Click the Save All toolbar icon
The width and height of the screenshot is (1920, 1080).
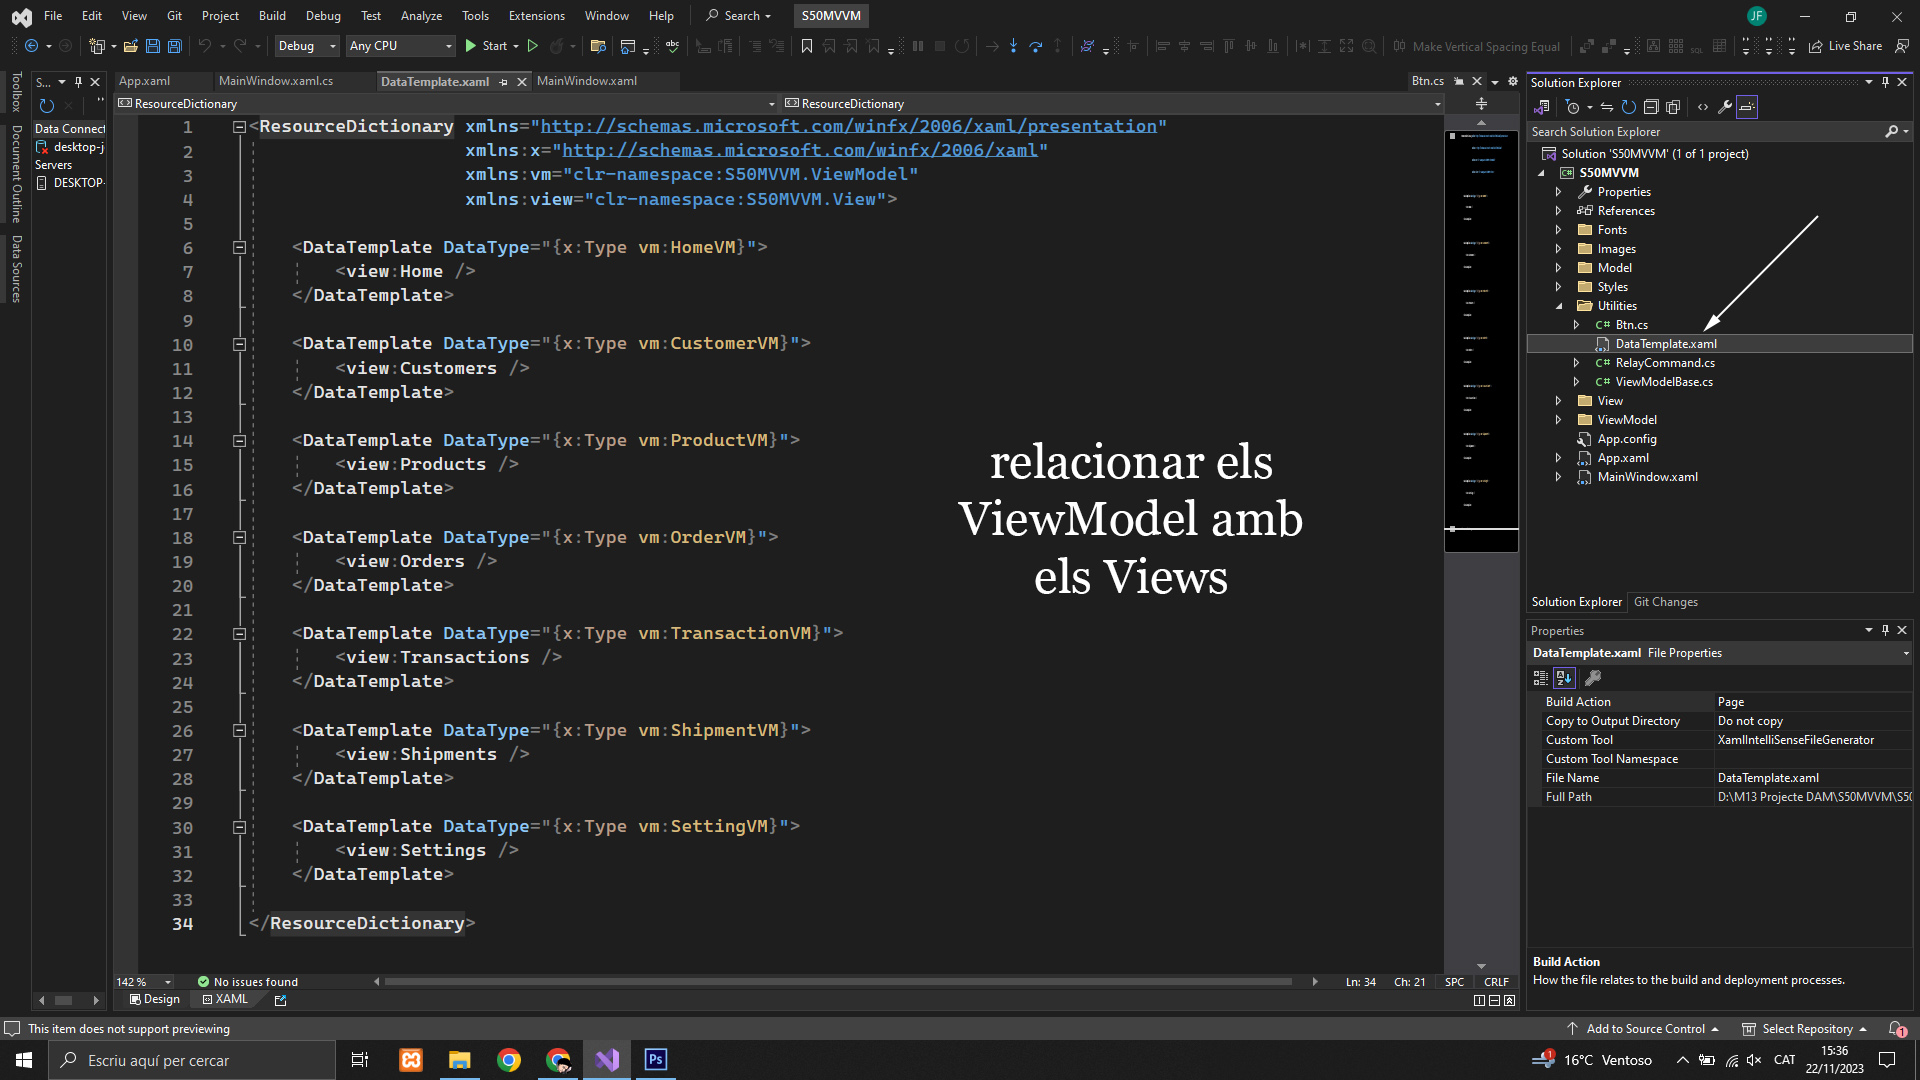tap(175, 46)
